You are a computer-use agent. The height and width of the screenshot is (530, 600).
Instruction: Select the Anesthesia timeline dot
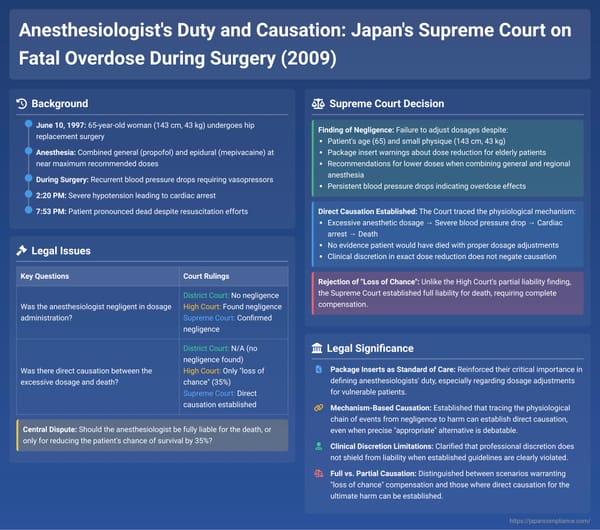click(x=29, y=151)
